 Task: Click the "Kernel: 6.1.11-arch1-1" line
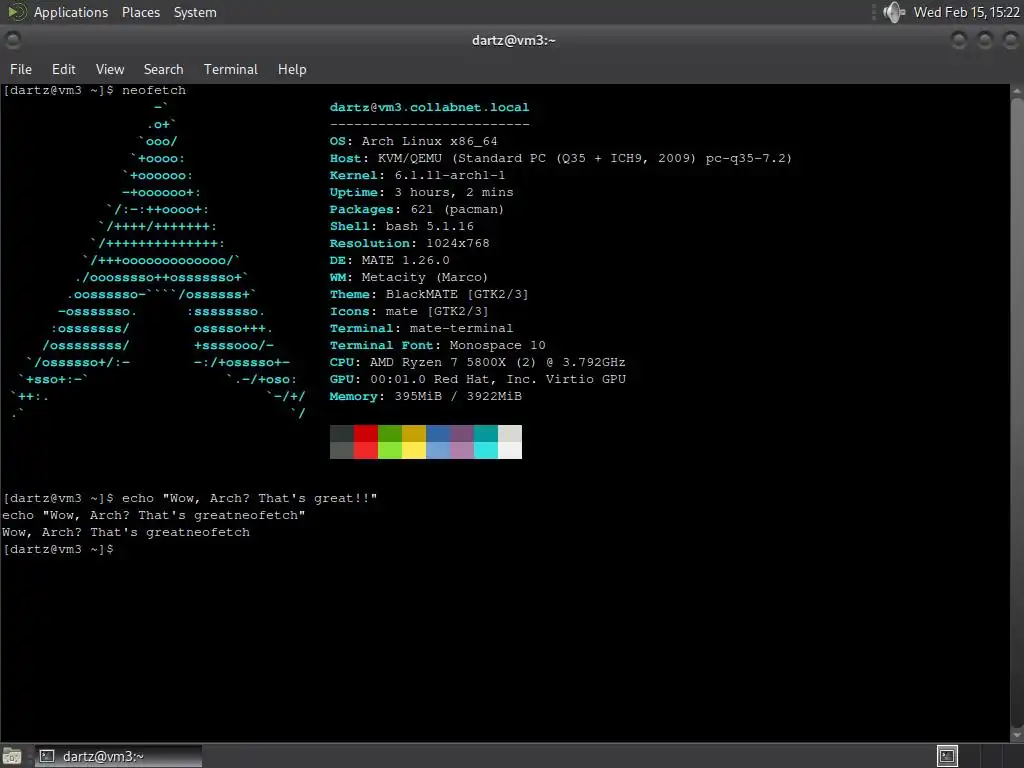pos(417,175)
